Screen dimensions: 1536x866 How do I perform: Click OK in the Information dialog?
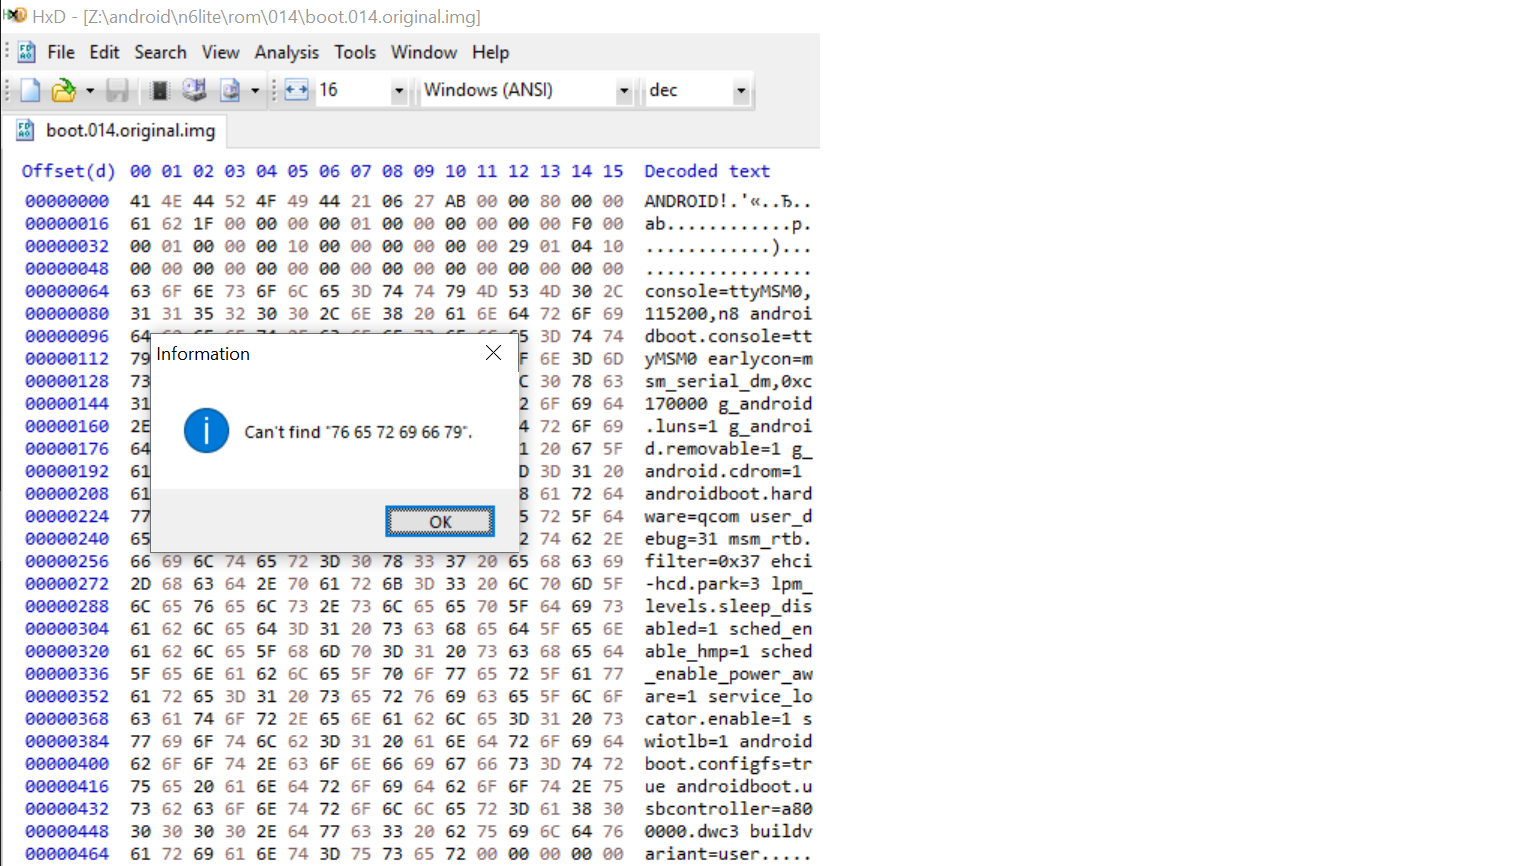440,521
